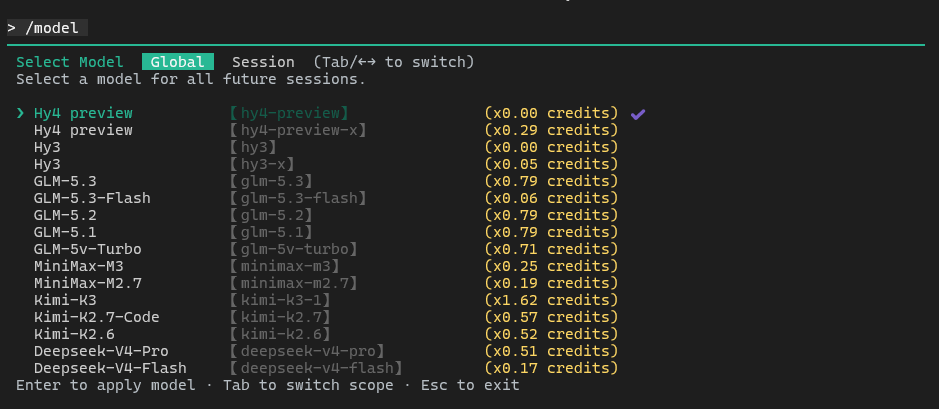Screen dimensions: 939x409
Task: Click 'Select a model for all future sessions' text
Action: coord(190,79)
